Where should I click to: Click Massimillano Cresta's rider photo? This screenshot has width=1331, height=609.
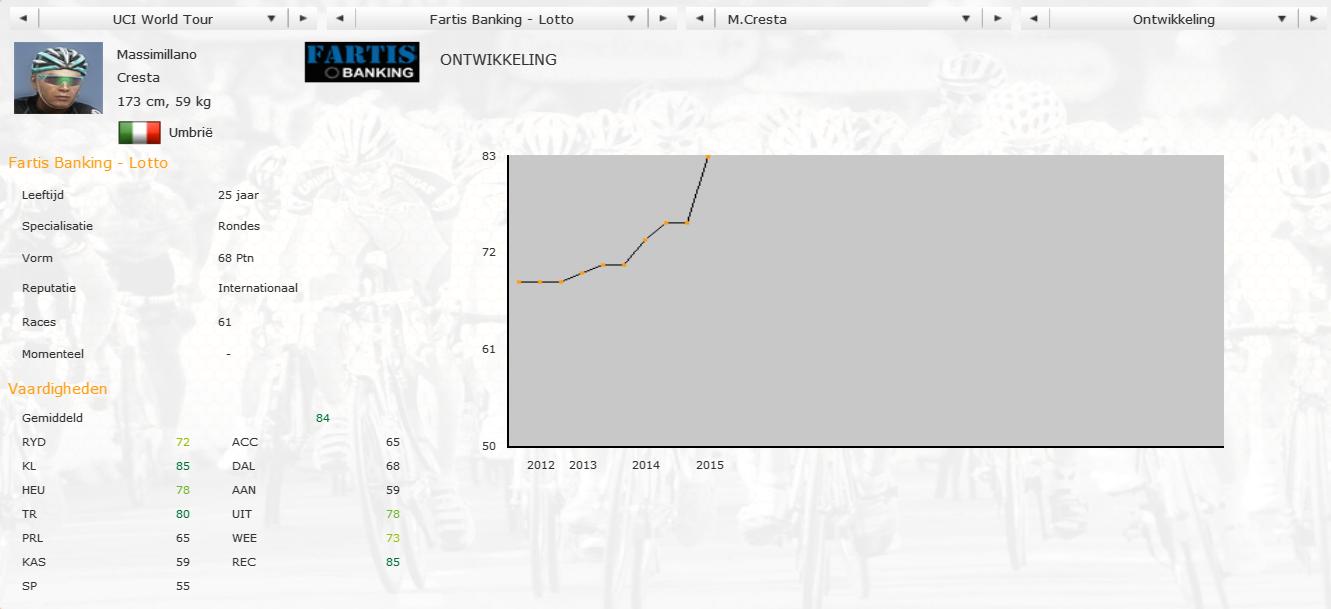point(58,78)
